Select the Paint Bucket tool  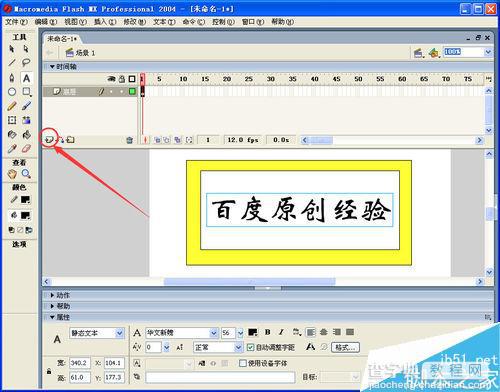26,134
